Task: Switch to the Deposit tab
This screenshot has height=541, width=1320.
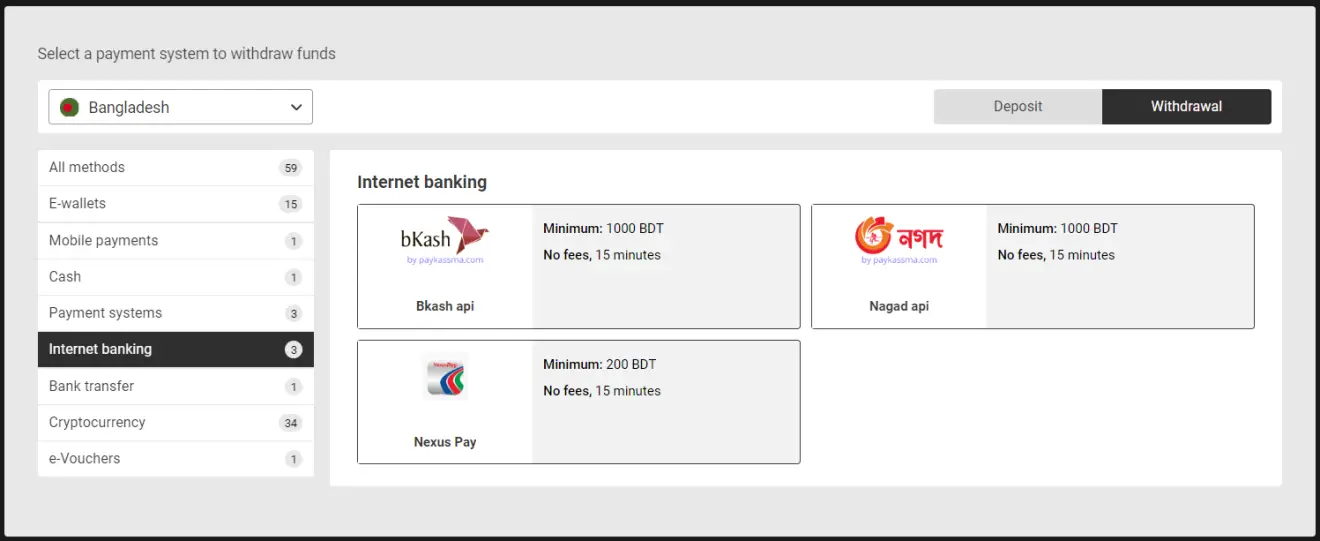Action: (x=1018, y=106)
